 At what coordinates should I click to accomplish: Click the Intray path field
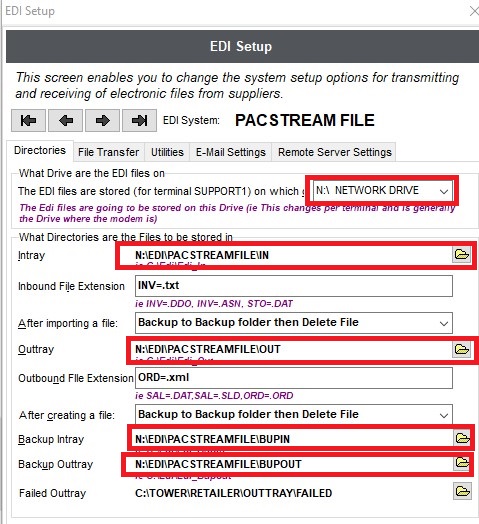click(293, 255)
